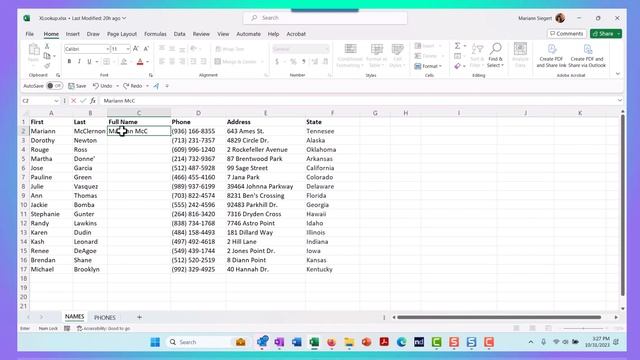The image size is (640, 360).
Task: Open Adobe Acrobat from the taskbar
Action: pyautogui.click(x=384, y=342)
